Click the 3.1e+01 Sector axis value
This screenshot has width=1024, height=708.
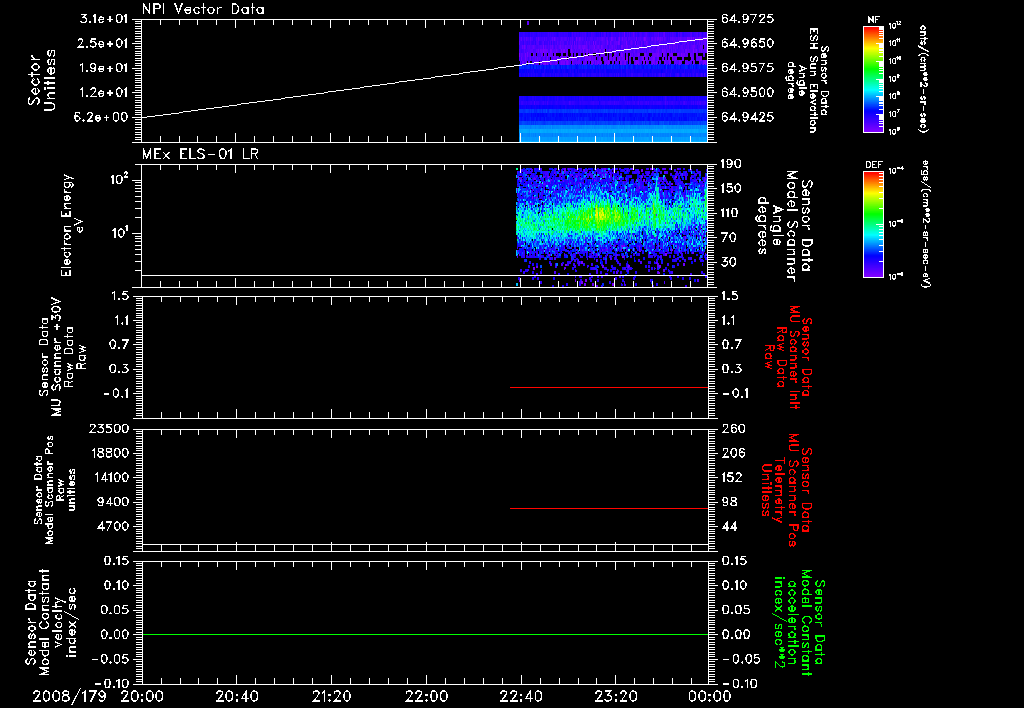tap(104, 19)
